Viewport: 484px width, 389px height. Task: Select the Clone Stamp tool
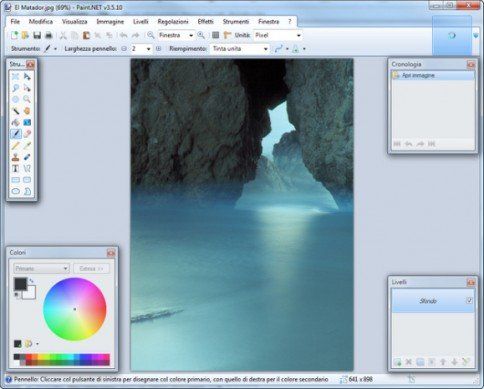[x=15, y=157]
